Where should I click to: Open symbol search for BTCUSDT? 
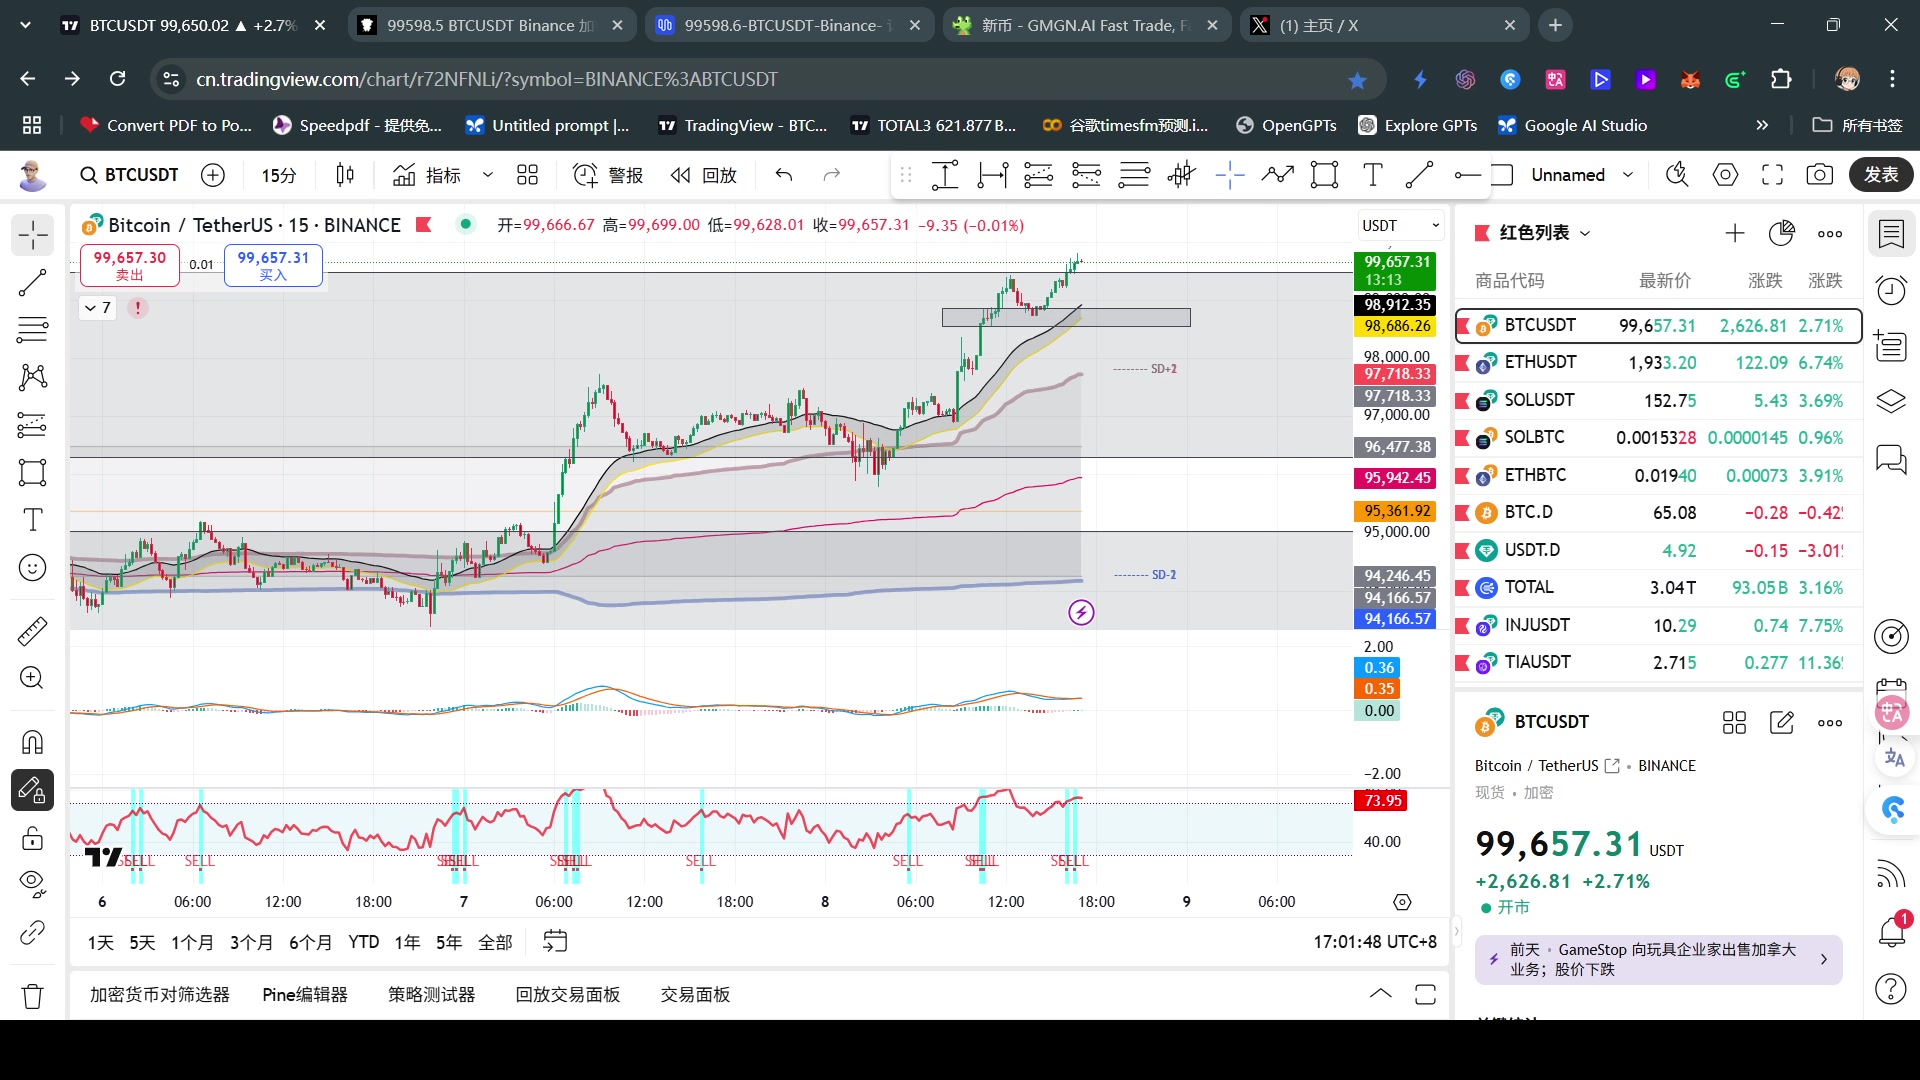click(x=129, y=175)
